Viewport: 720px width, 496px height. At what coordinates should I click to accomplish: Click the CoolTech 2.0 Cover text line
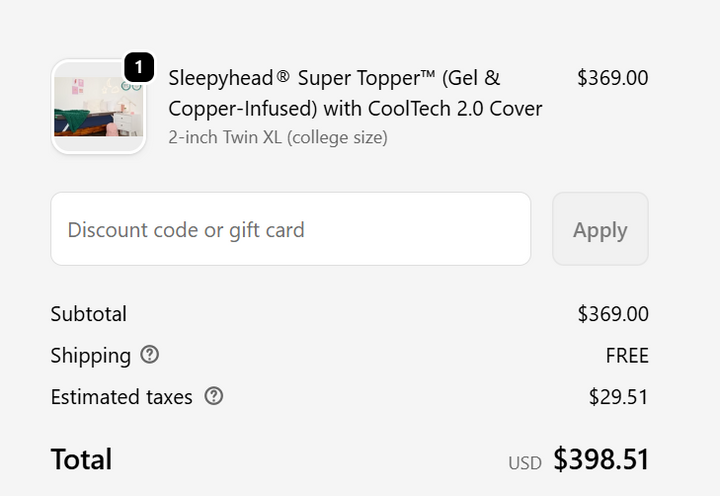pyautogui.click(x=432, y=108)
